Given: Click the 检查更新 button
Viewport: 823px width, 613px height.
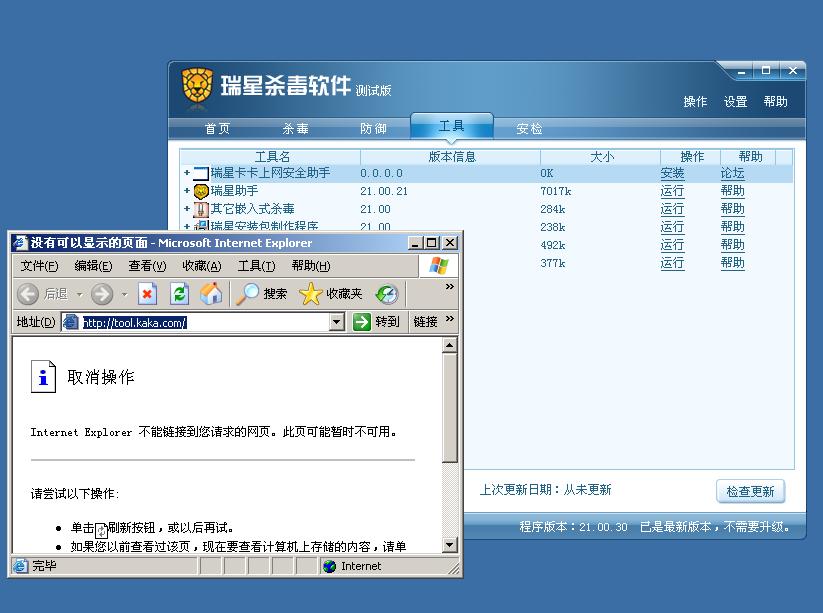Looking at the screenshot, I should (x=751, y=491).
